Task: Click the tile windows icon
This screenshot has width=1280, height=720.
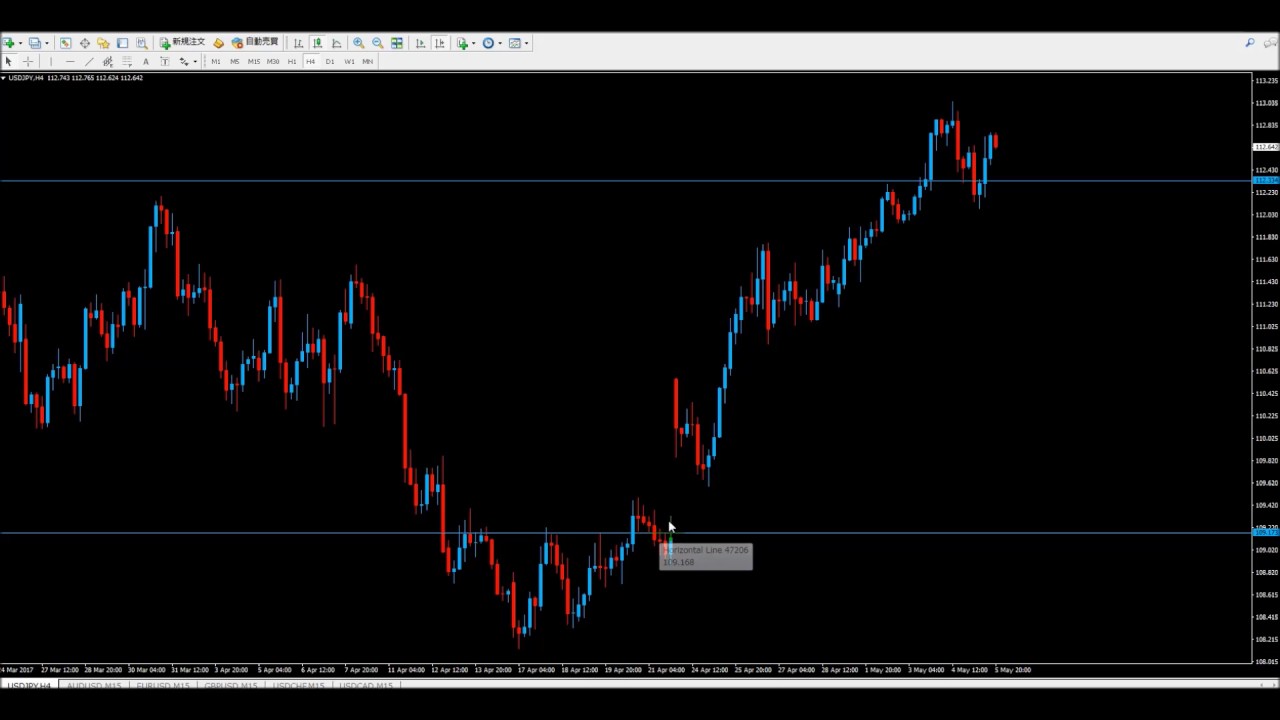Action: pyautogui.click(x=397, y=43)
